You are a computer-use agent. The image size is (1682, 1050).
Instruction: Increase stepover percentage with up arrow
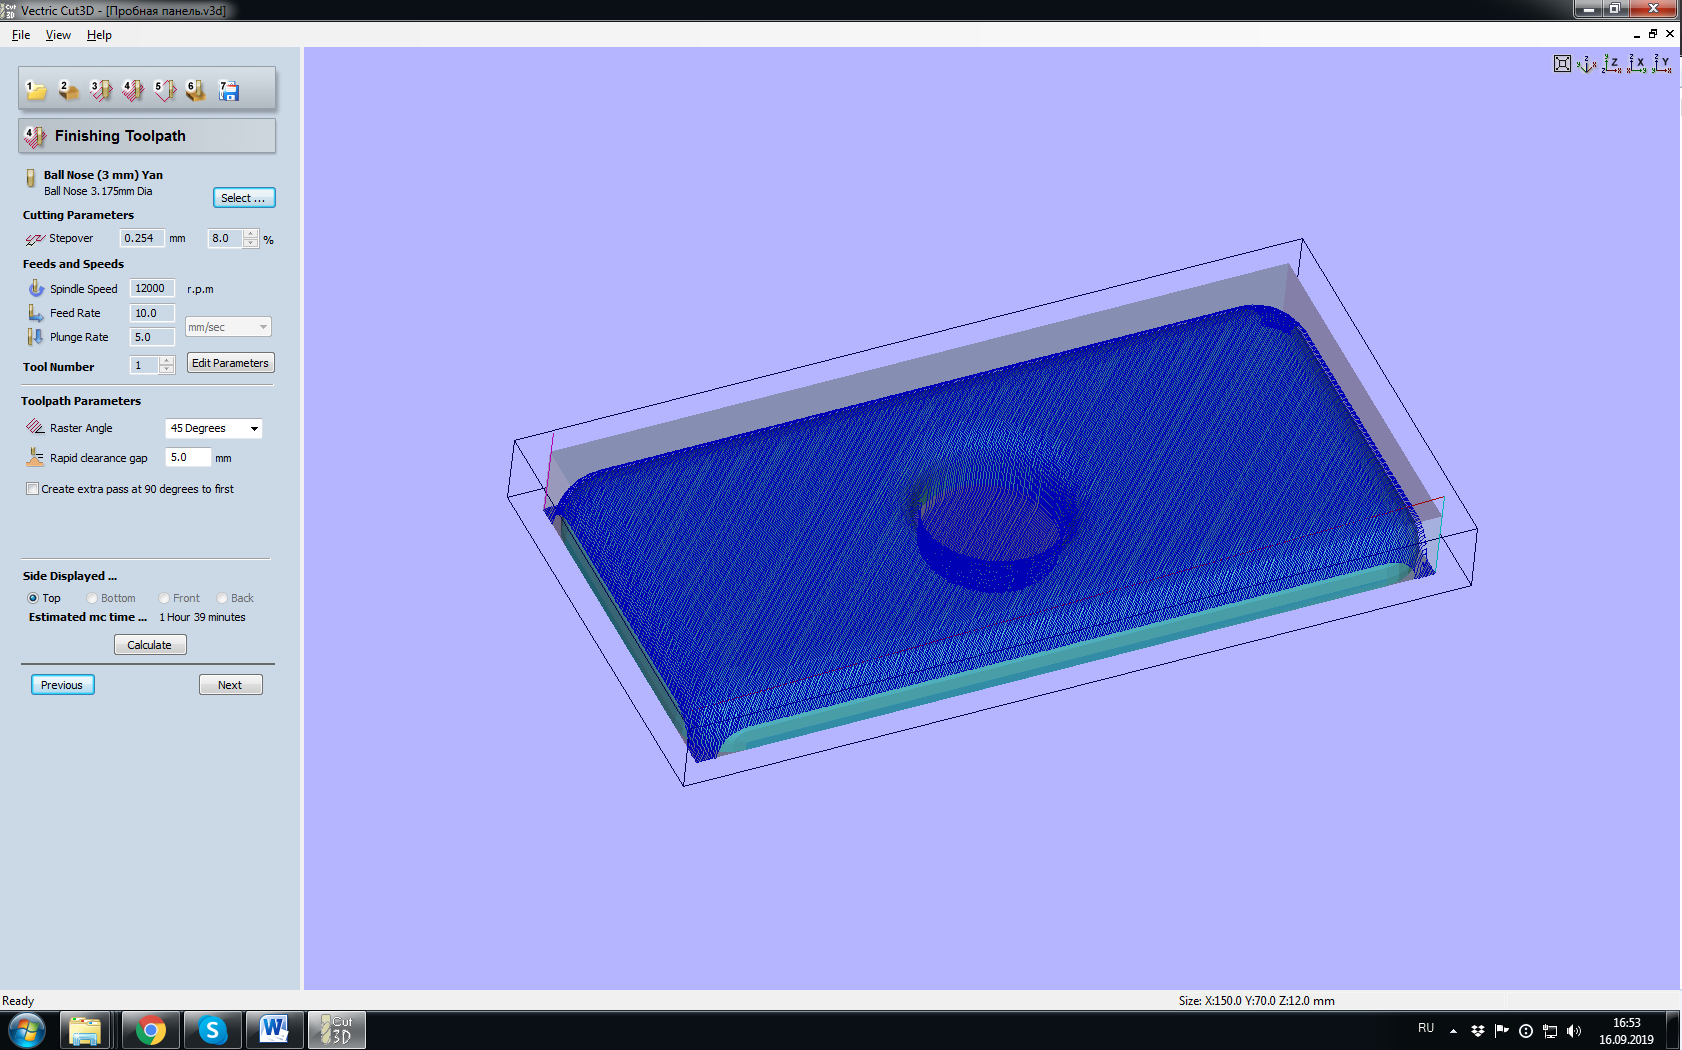[251, 234]
